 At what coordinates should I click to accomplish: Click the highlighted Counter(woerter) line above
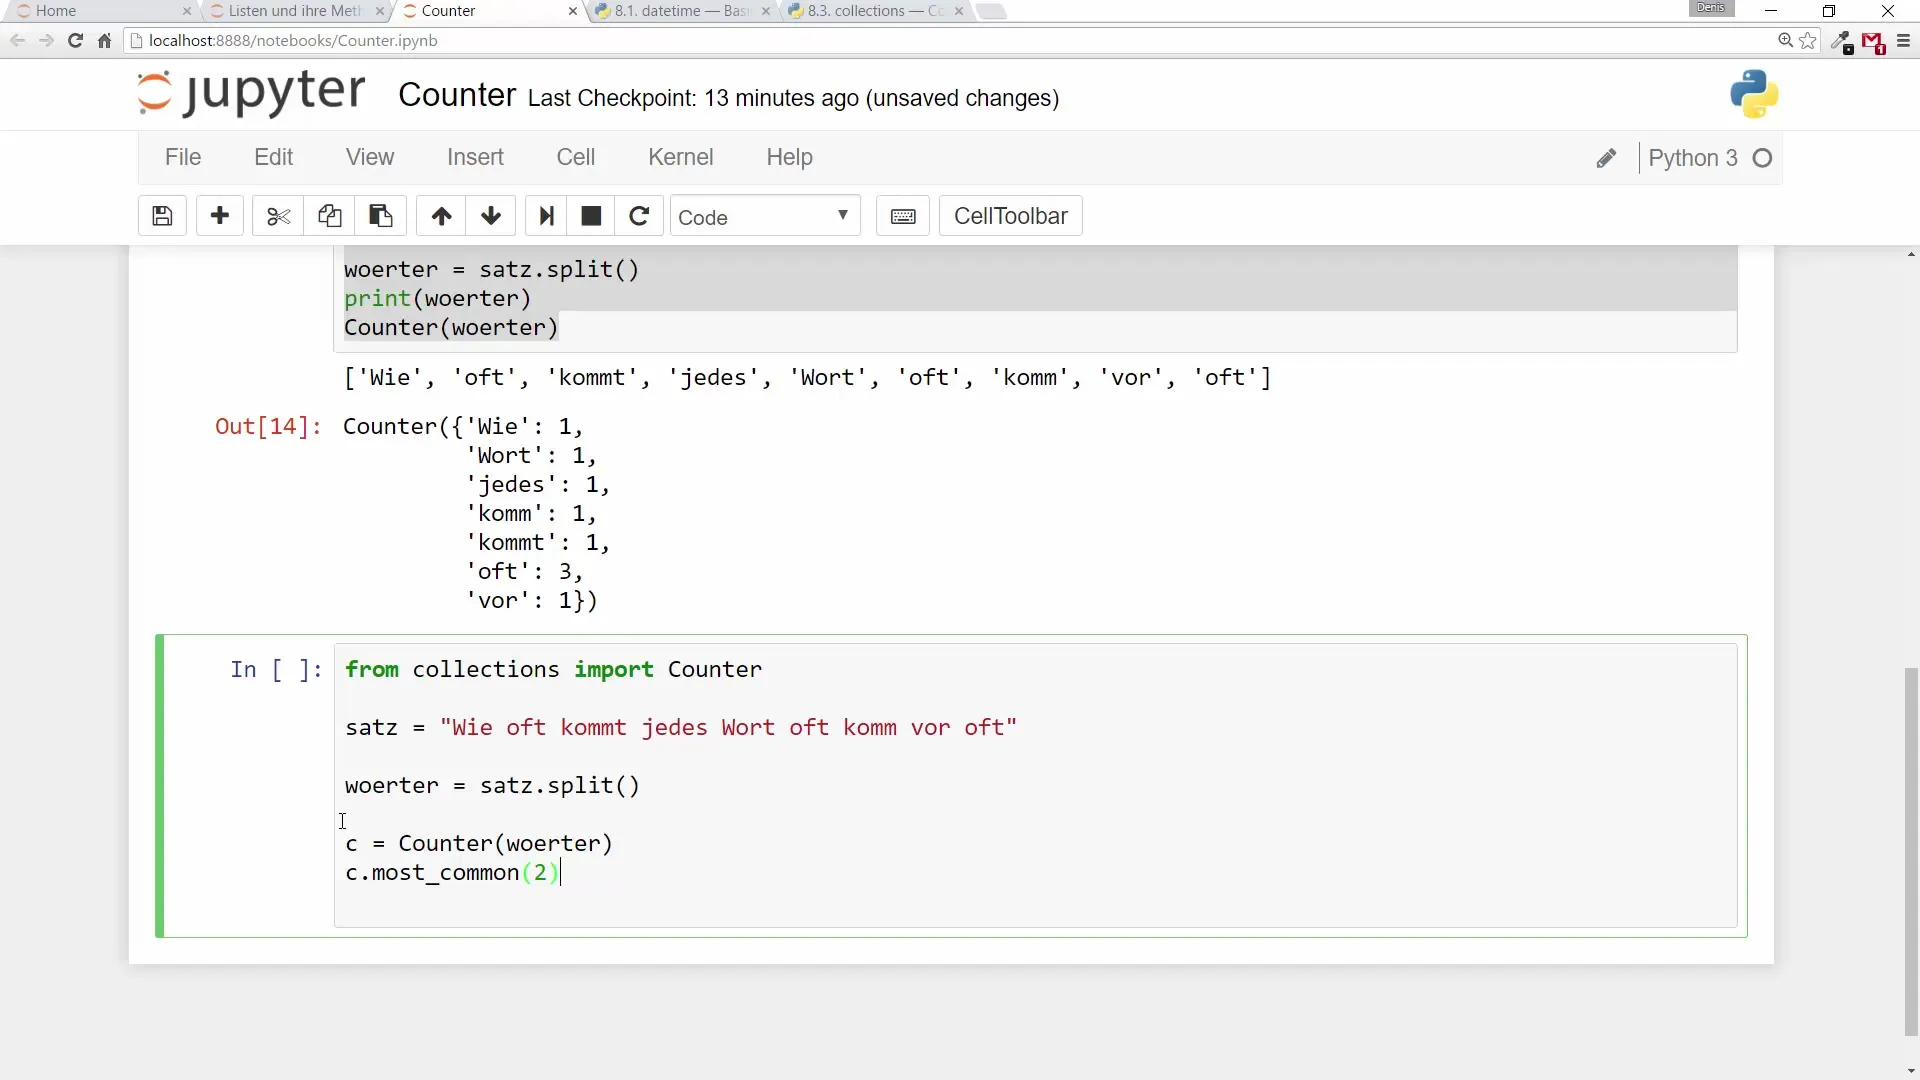pos(451,327)
